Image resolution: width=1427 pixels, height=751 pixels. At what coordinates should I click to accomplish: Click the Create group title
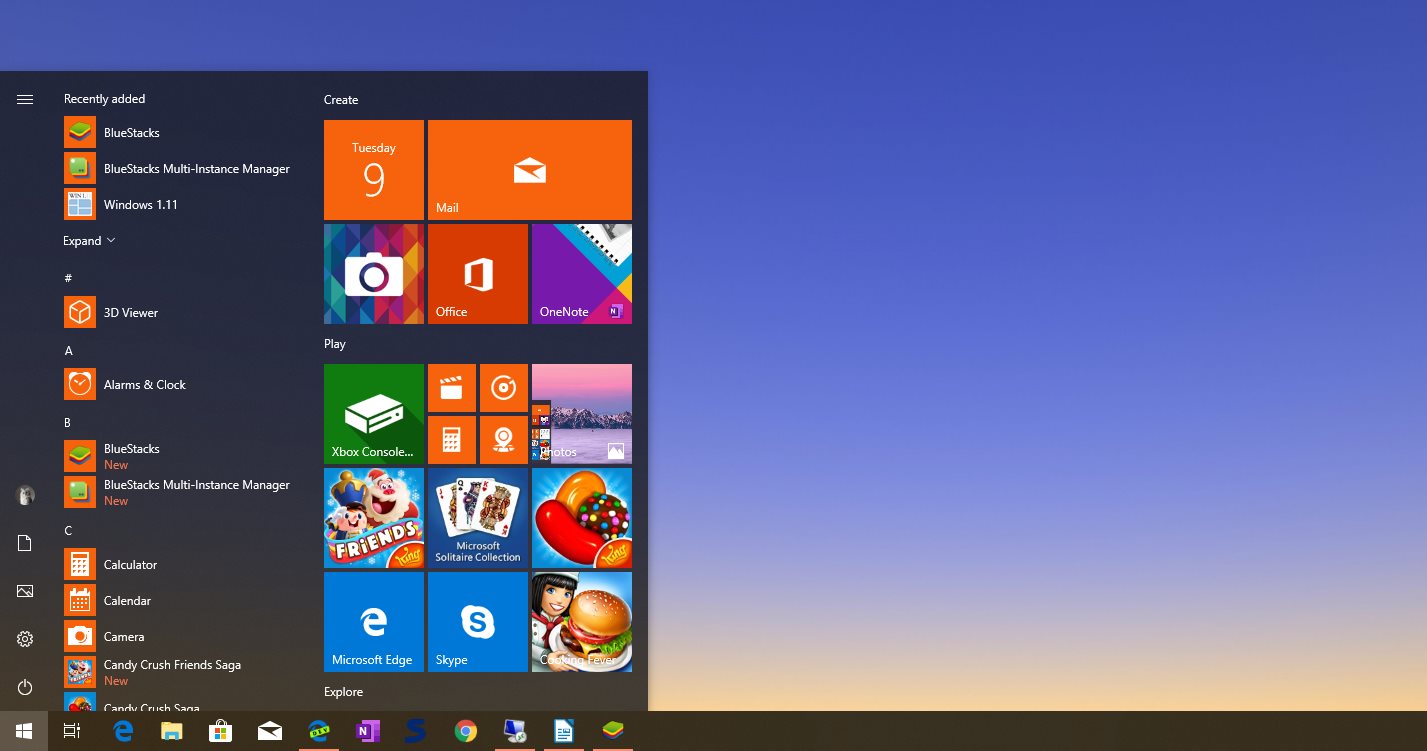(341, 100)
